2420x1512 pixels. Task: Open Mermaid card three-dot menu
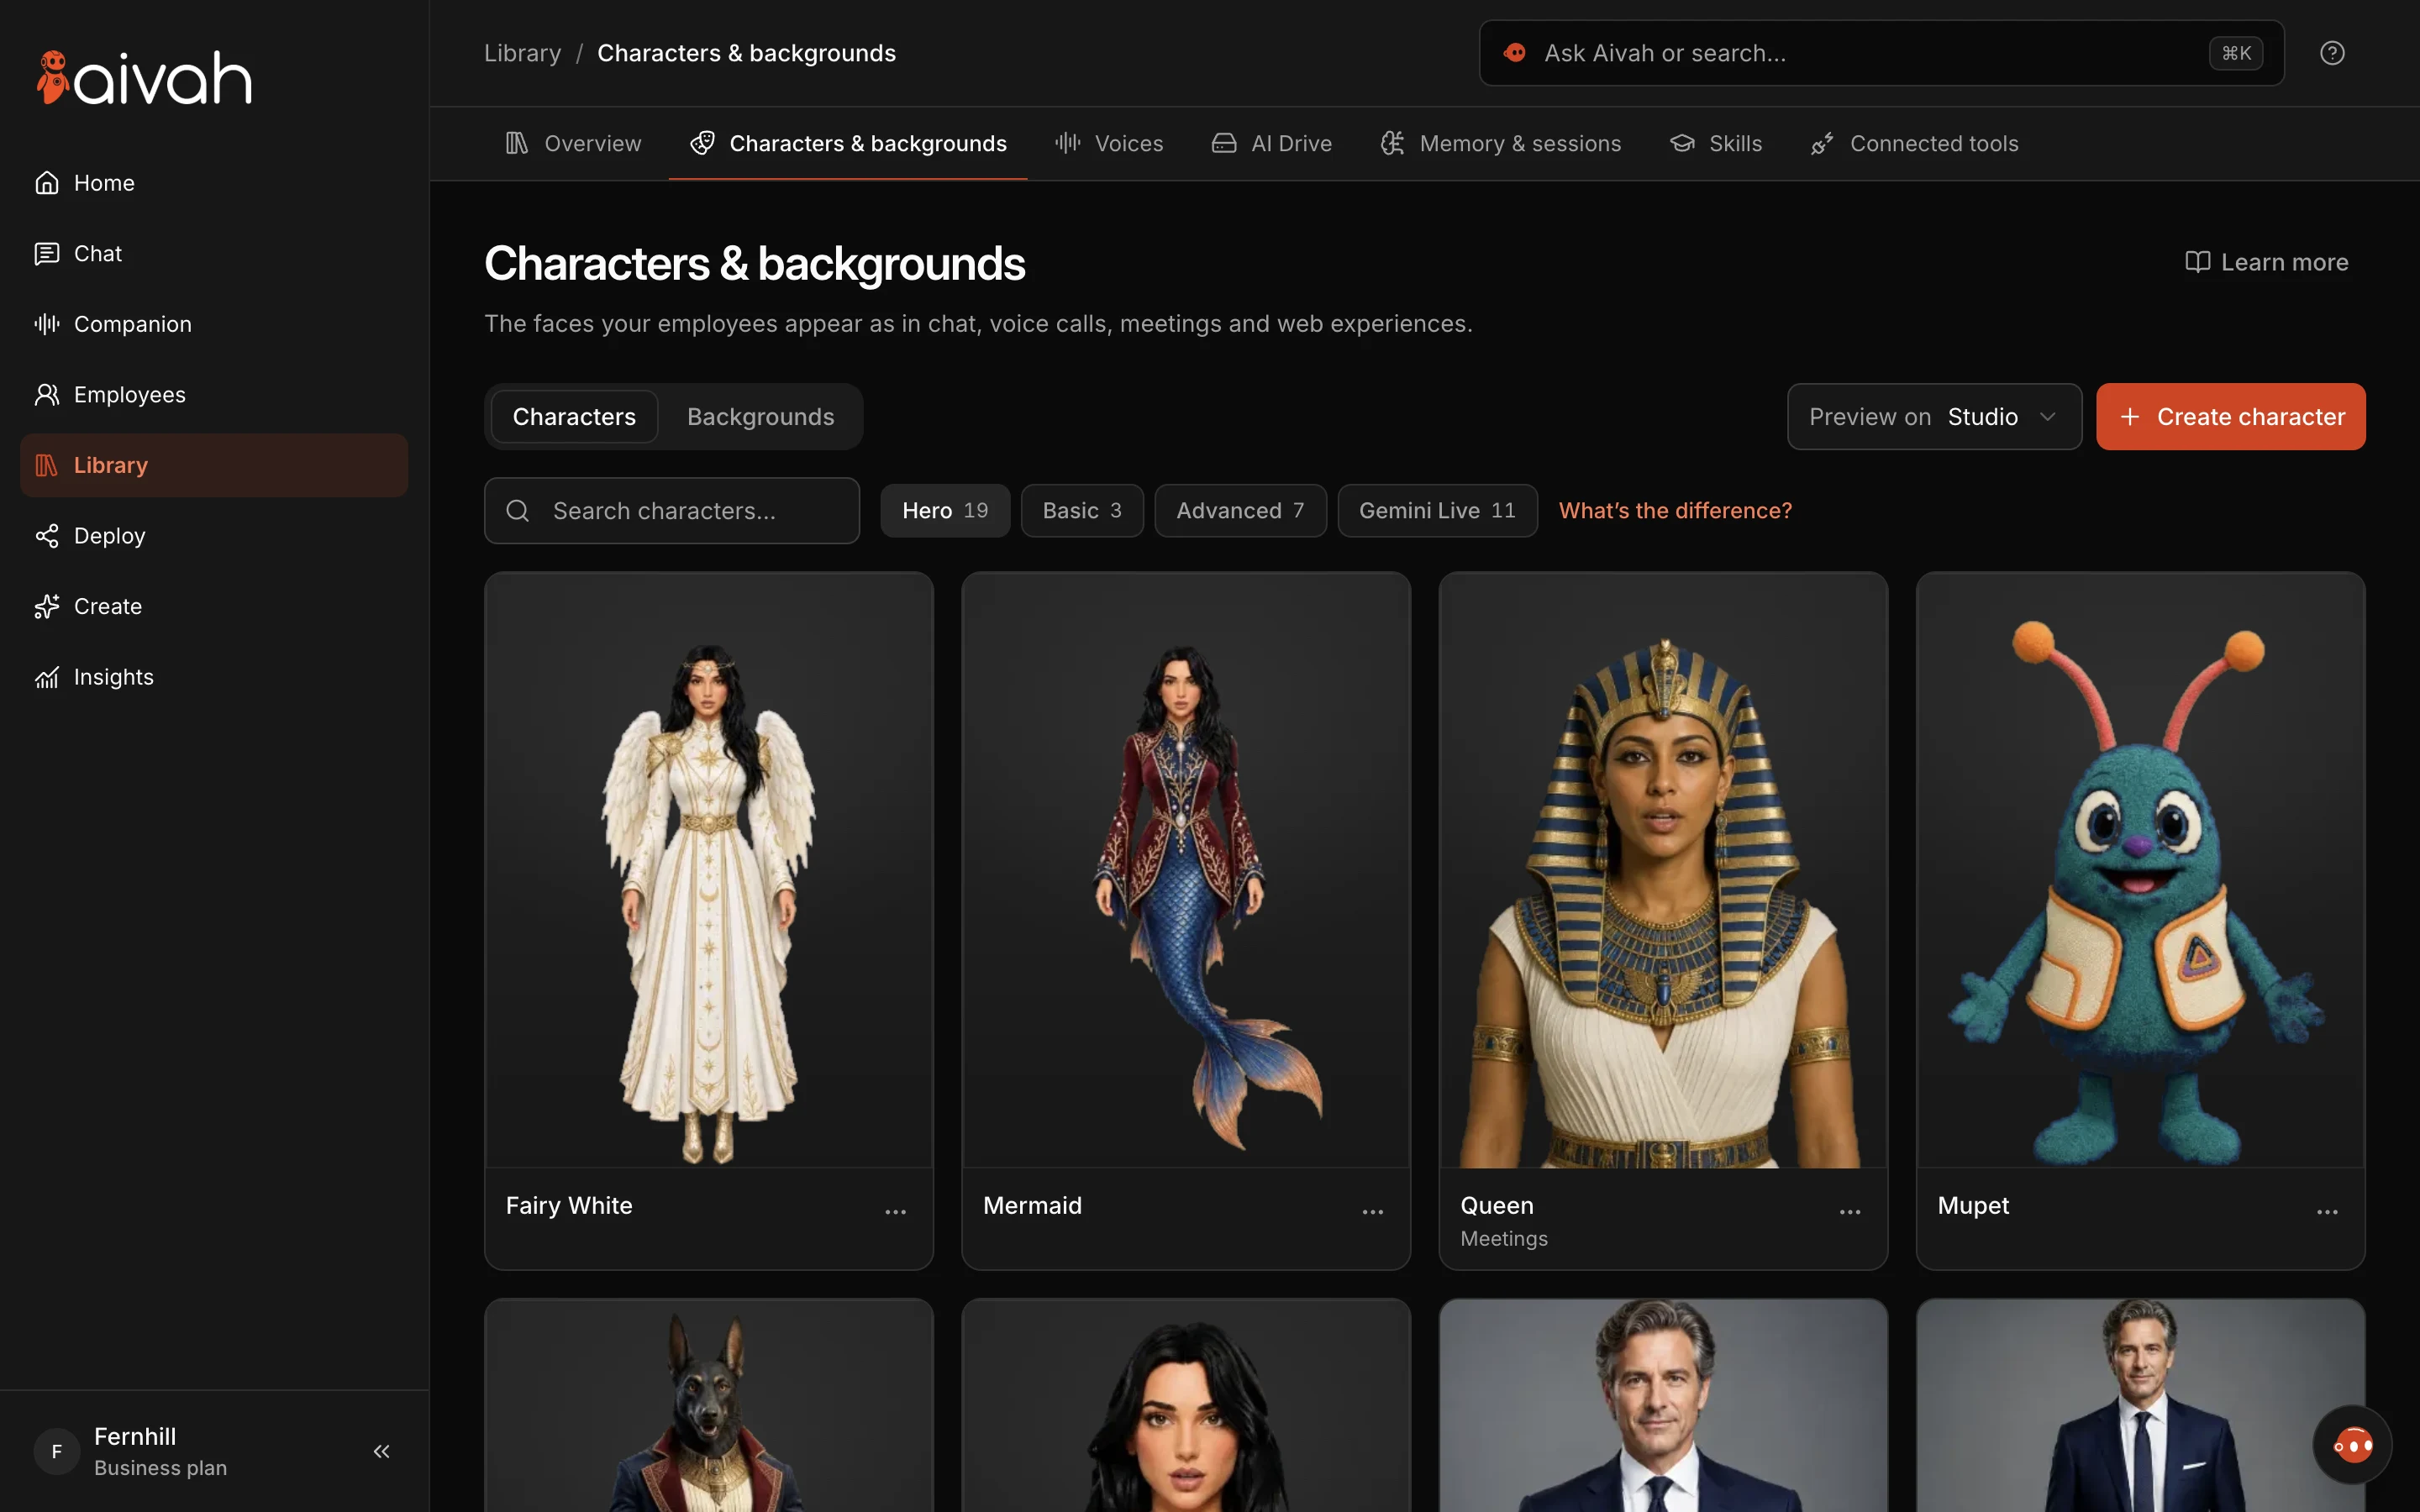click(x=1372, y=1211)
